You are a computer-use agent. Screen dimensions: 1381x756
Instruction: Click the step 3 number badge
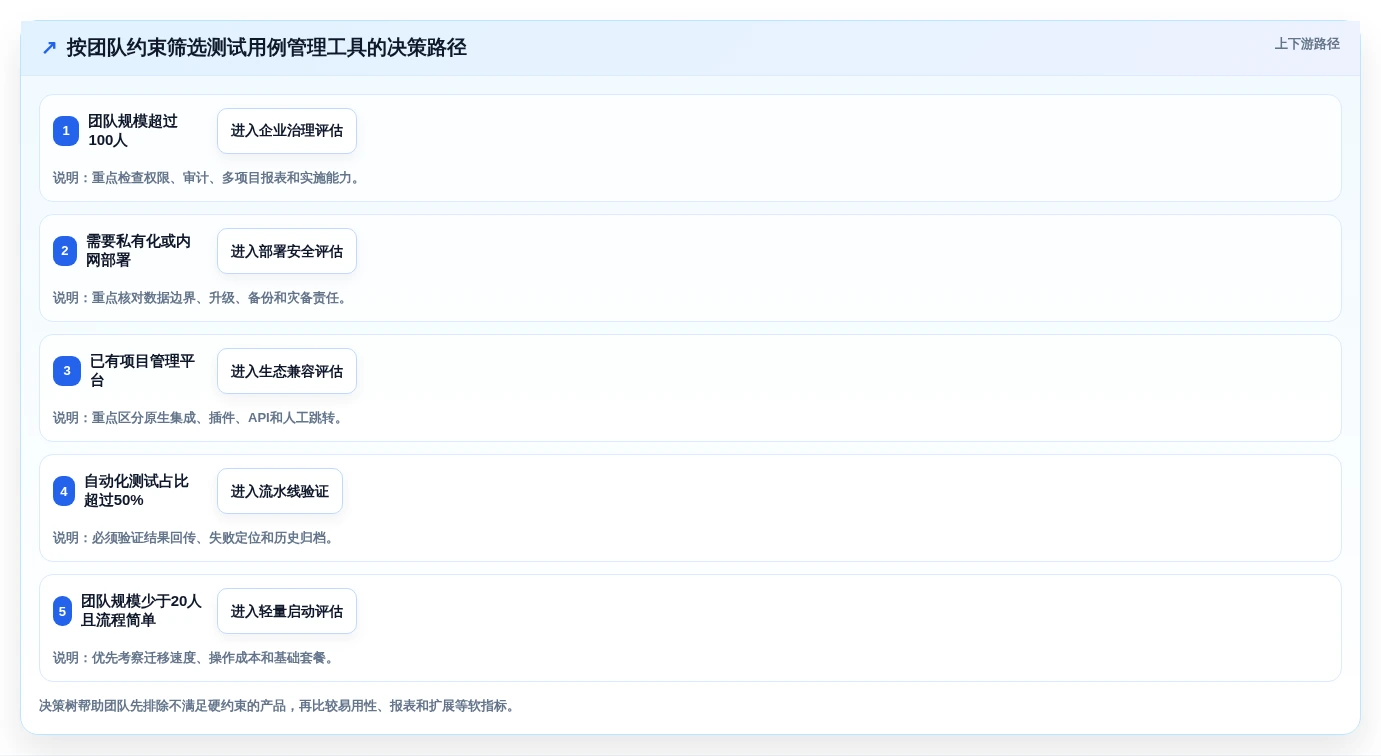coord(67,371)
